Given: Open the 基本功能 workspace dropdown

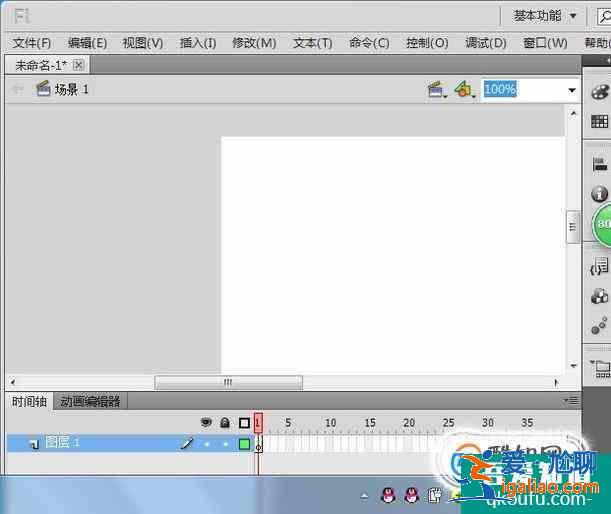Looking at the screenshot, I should 544,16.
